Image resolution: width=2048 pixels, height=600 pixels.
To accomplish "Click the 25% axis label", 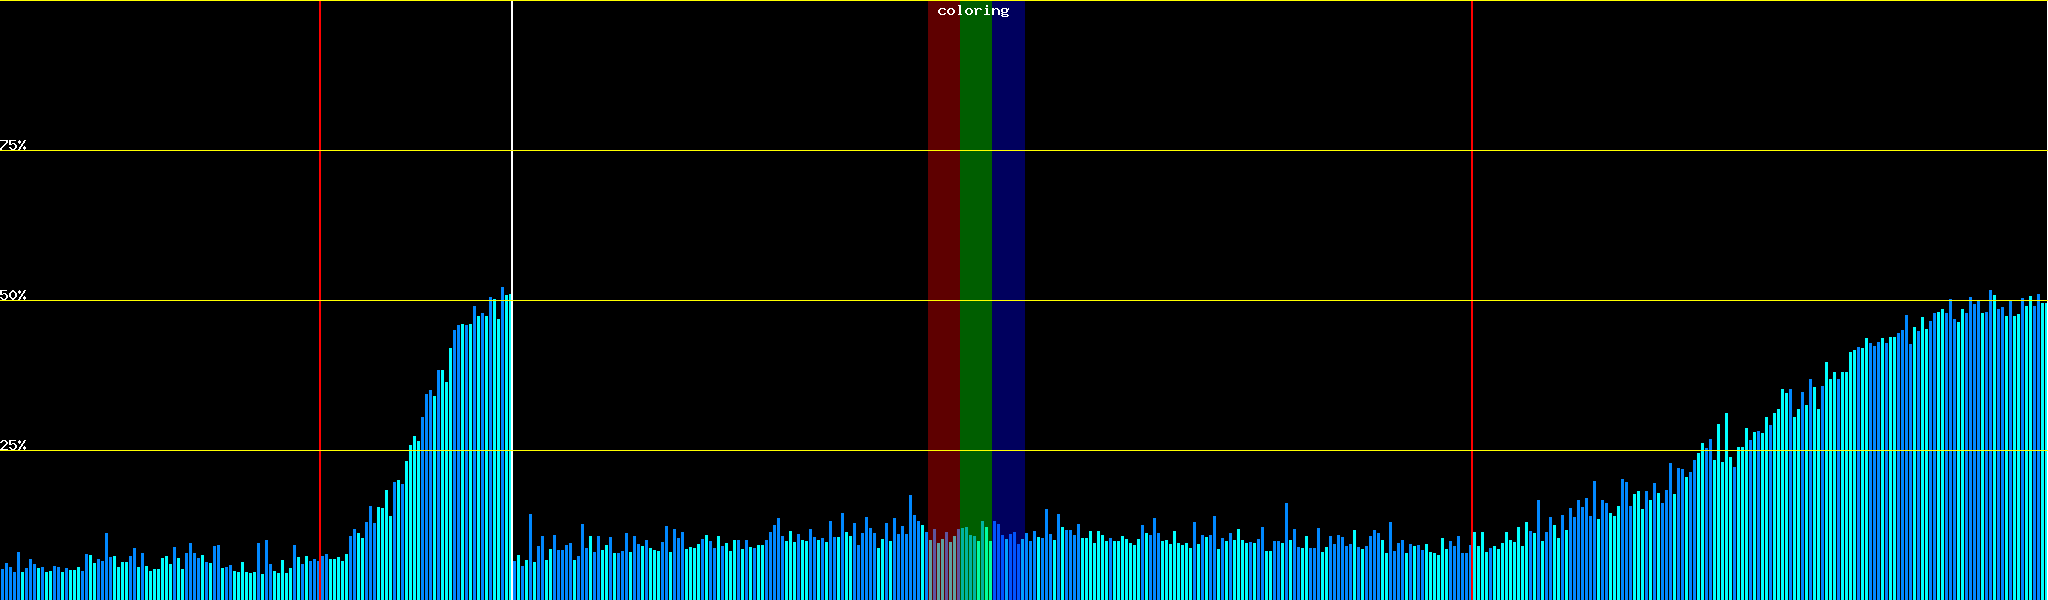I will (x=13, y=445).
